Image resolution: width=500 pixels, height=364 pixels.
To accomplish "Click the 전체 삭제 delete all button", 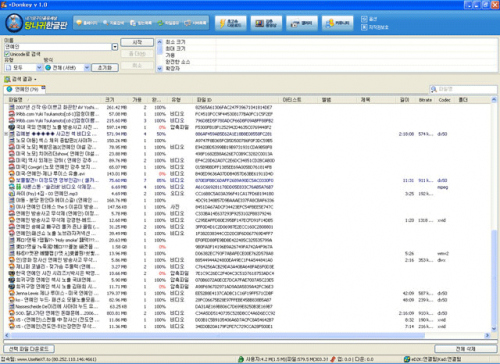I will 465,349.
